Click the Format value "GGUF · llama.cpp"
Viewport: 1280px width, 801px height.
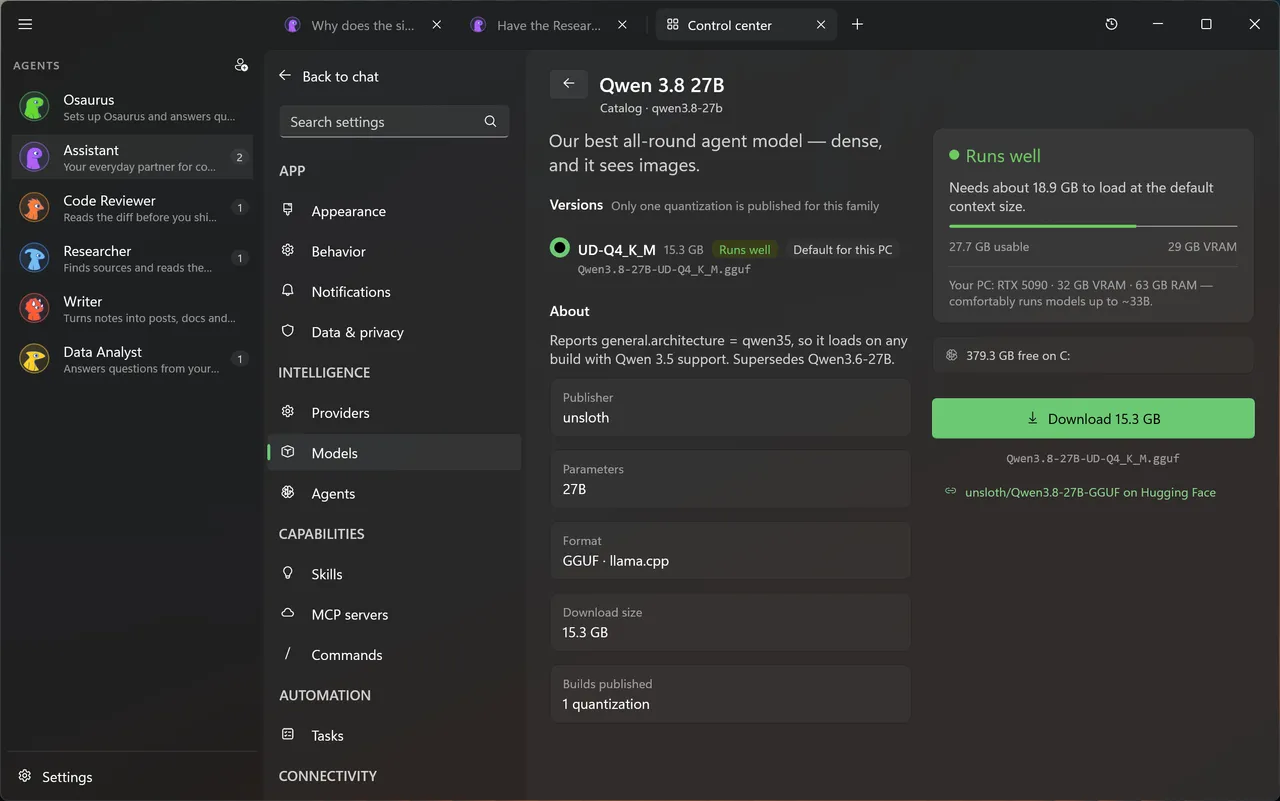pos(616,561)
